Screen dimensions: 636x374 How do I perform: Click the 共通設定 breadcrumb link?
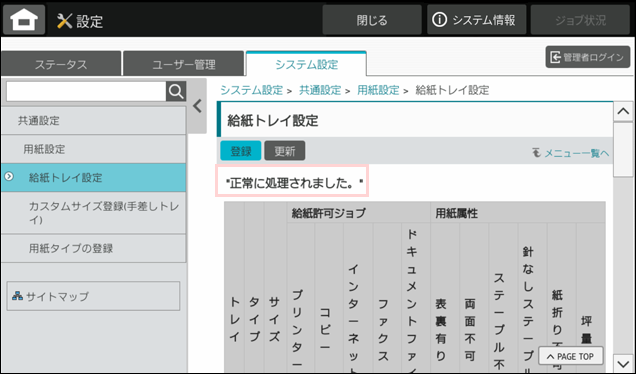click(x=320, y=90)
